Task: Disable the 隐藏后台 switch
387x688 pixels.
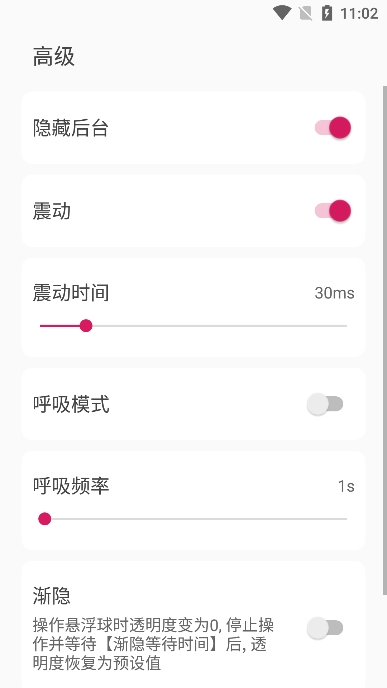Action: pos(333,128)
